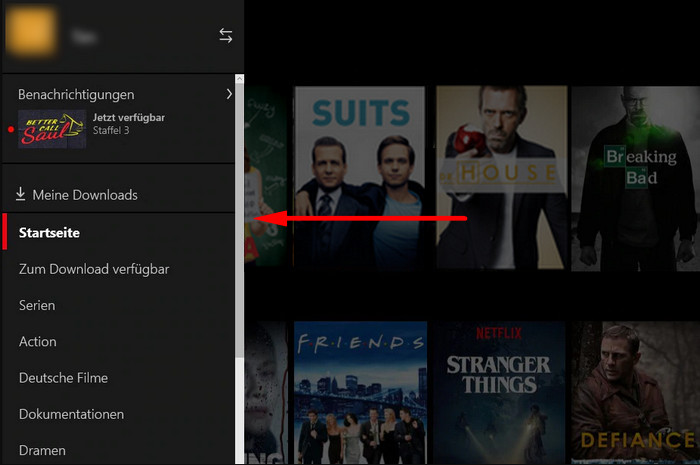
Task: Open the Suits show poster
Action: [359, 178]
